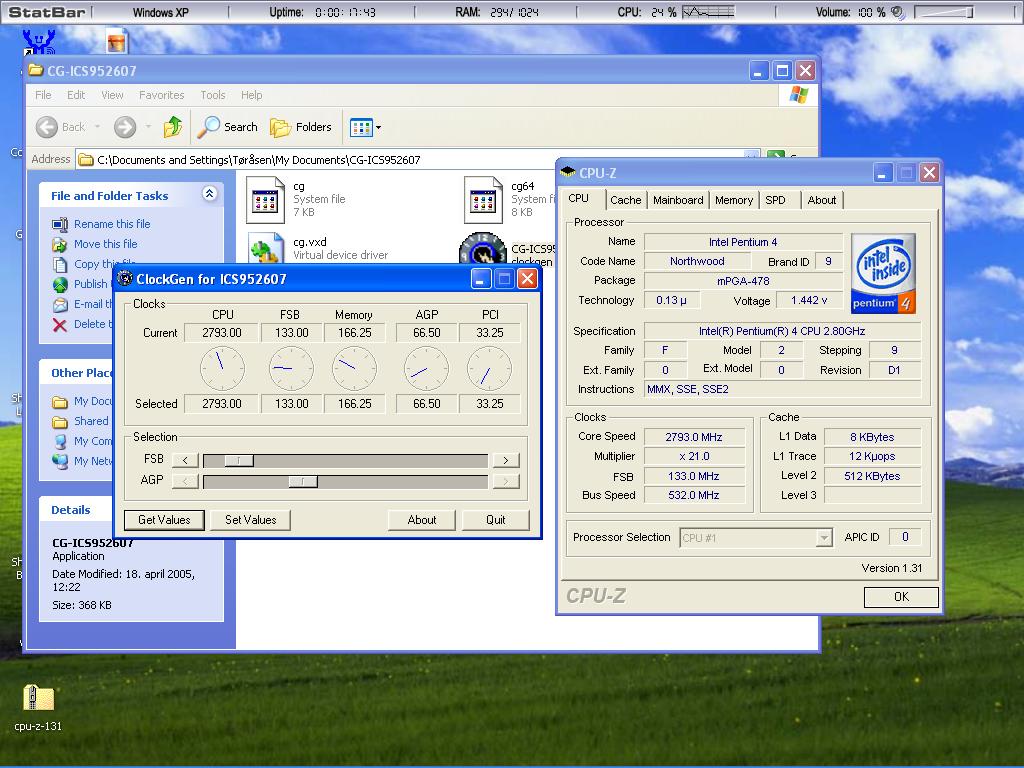
Task: Click the StatBar CPU usage graph
Action: point(708,12)
